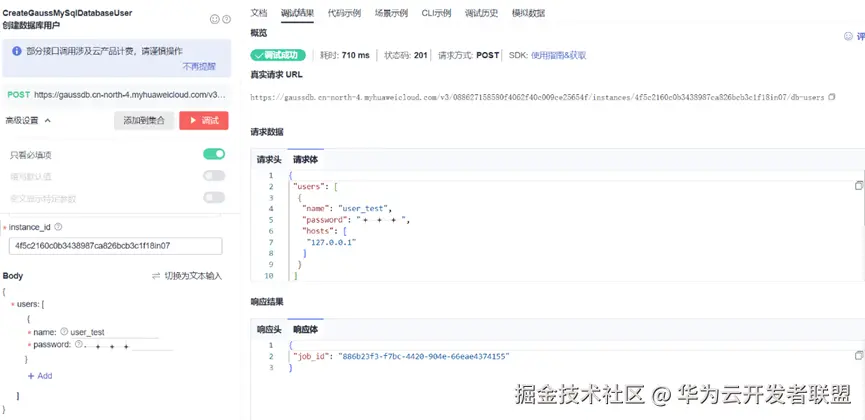Screen dimensions: 865x420
Task: Show the 请求头 tab in request data
Action: click(x=269, y=160)
